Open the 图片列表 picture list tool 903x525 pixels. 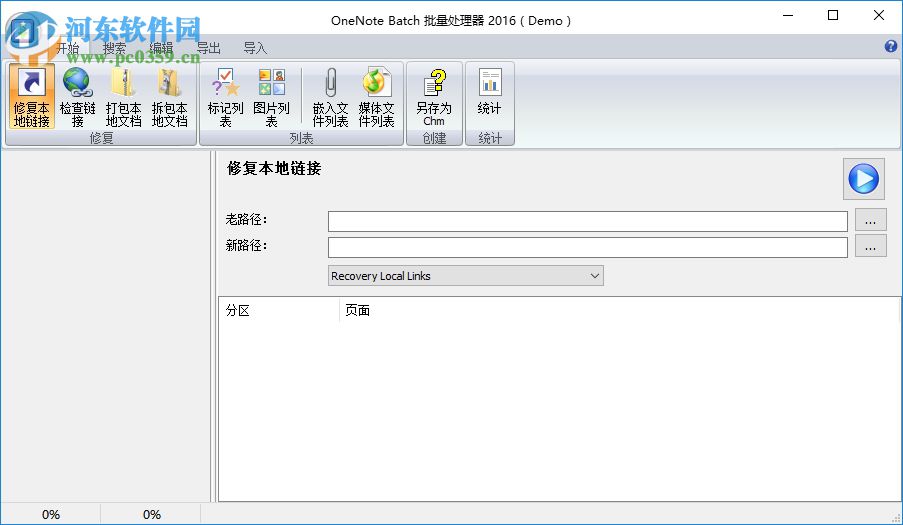coord(271,96)
